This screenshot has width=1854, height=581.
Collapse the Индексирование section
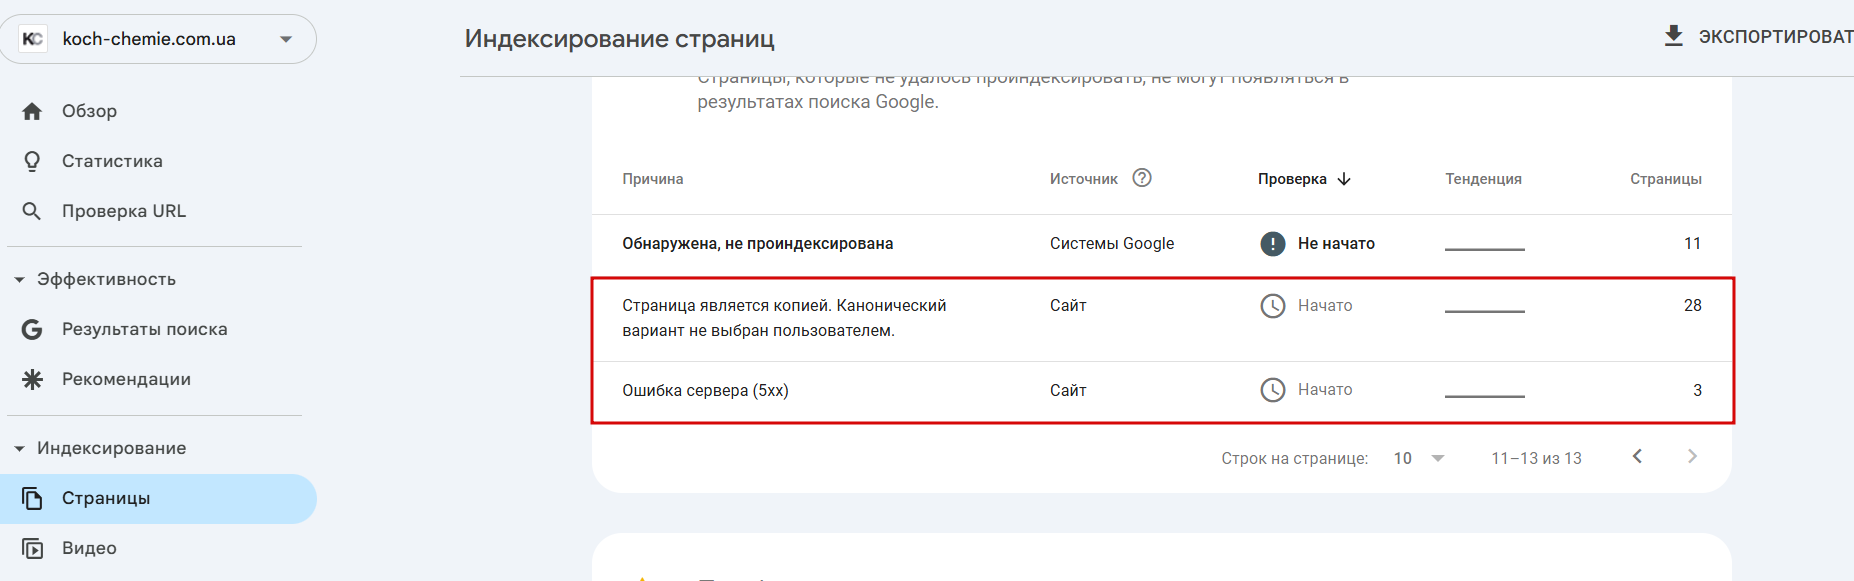[x=19, y=449]
